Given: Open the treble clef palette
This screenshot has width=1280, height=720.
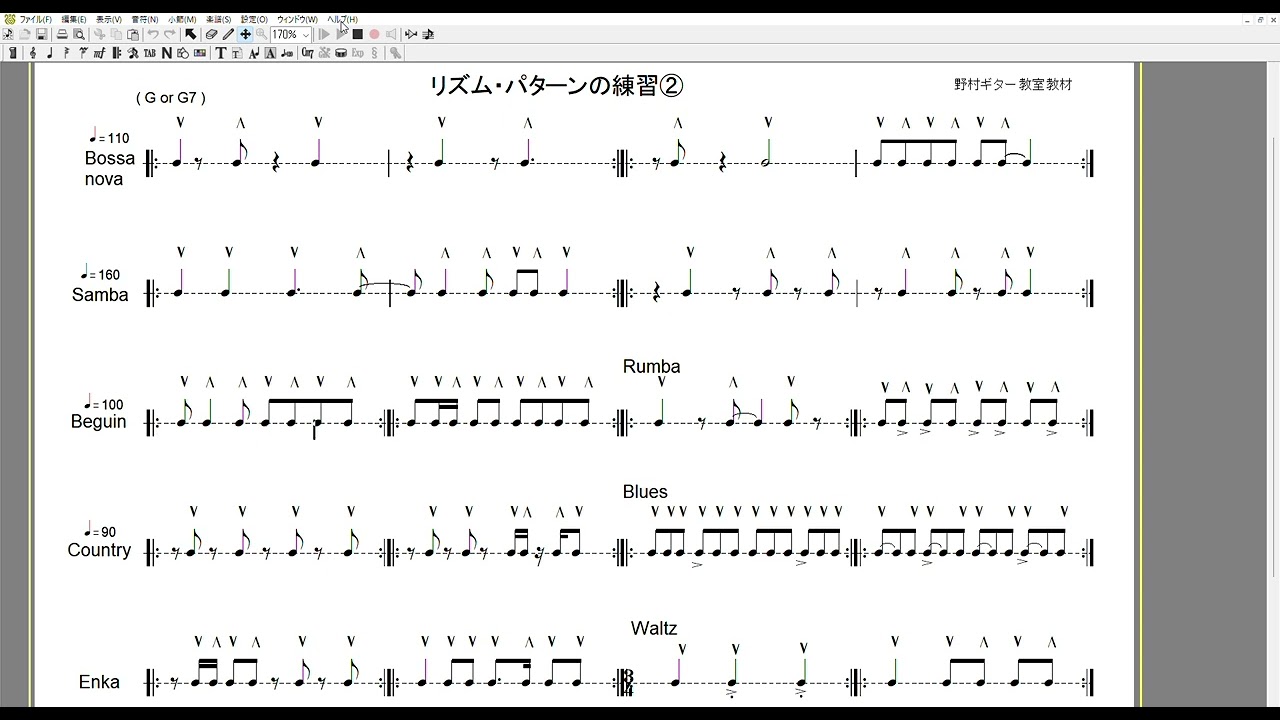Looking at the screenshot, I should tap(33, 53).
